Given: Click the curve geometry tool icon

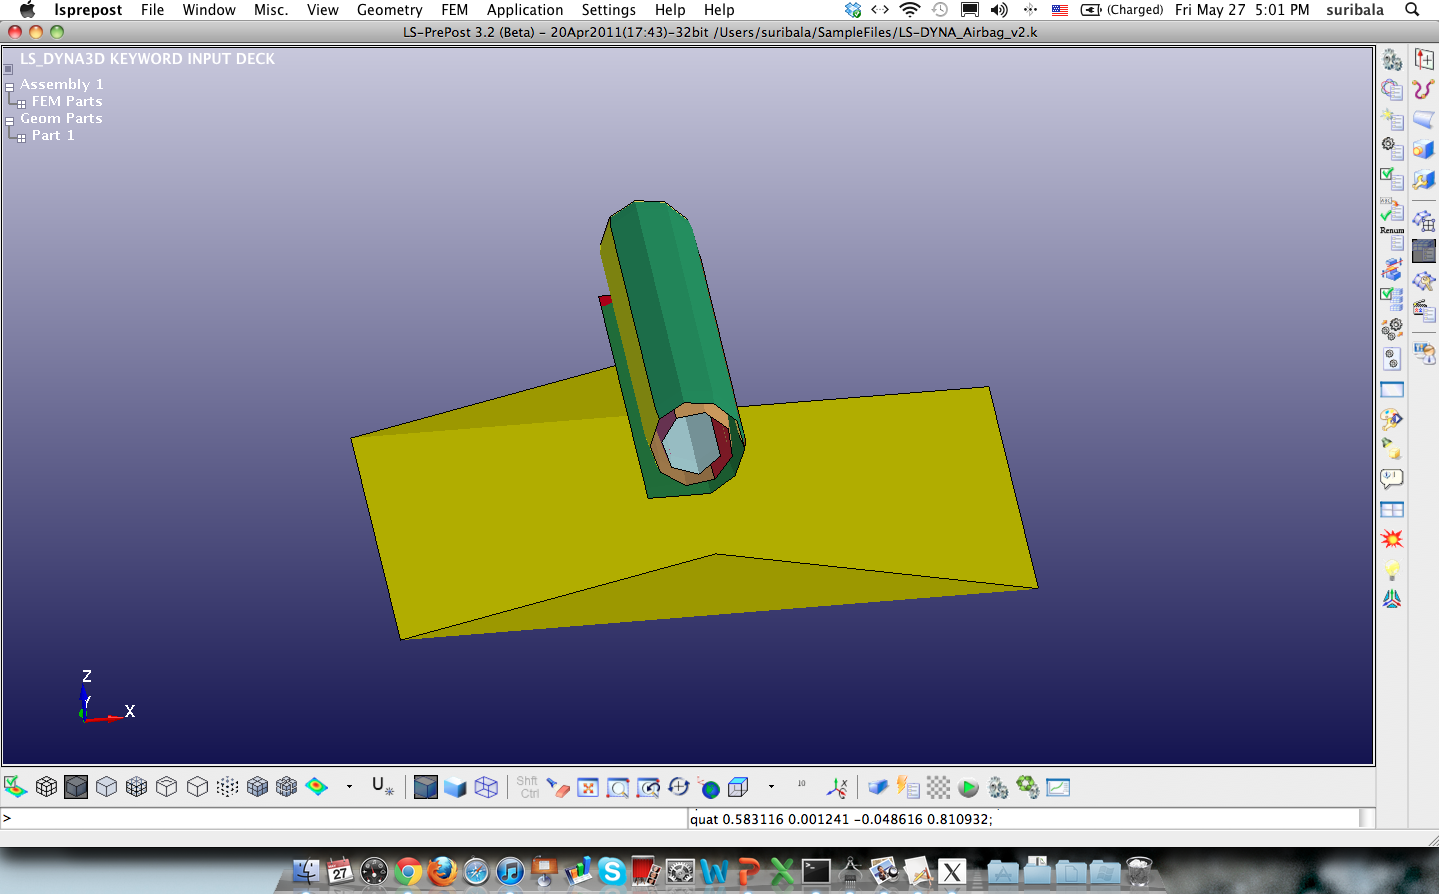Looking at the screenshot, I should click(x=1424, y=89).
